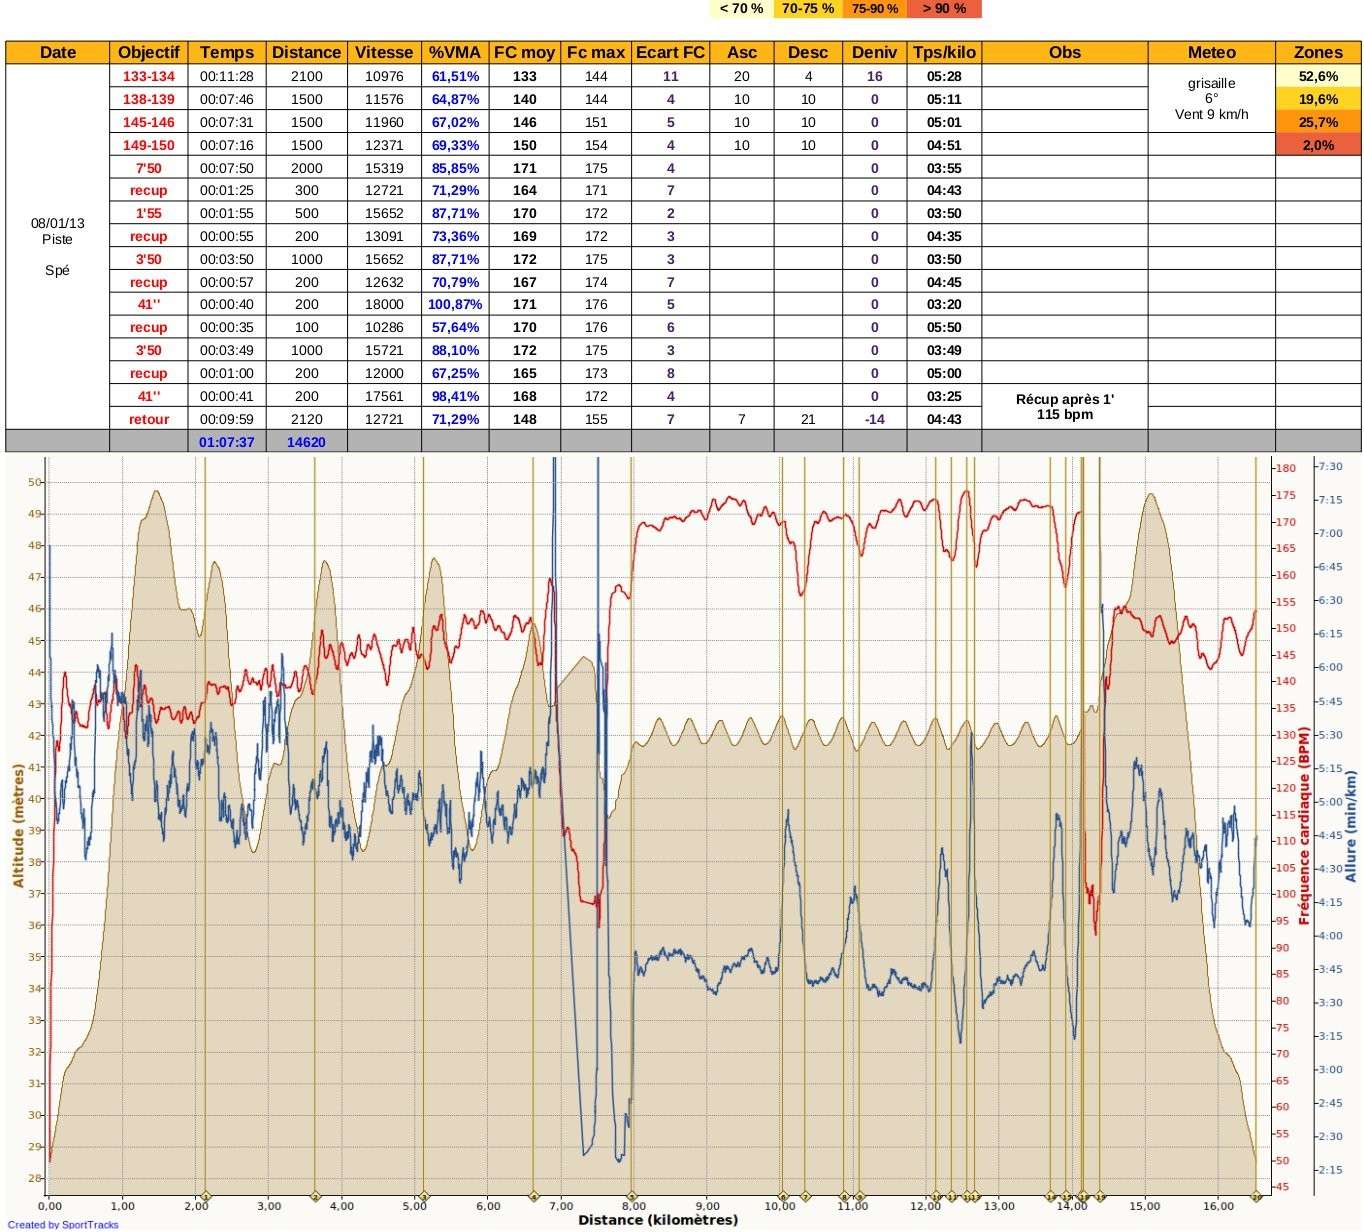This screenshot has height=1232, width=1364.
Task: Select the '08/01/13 Piste Spé' date cell
Action: (x=58, y=246)
